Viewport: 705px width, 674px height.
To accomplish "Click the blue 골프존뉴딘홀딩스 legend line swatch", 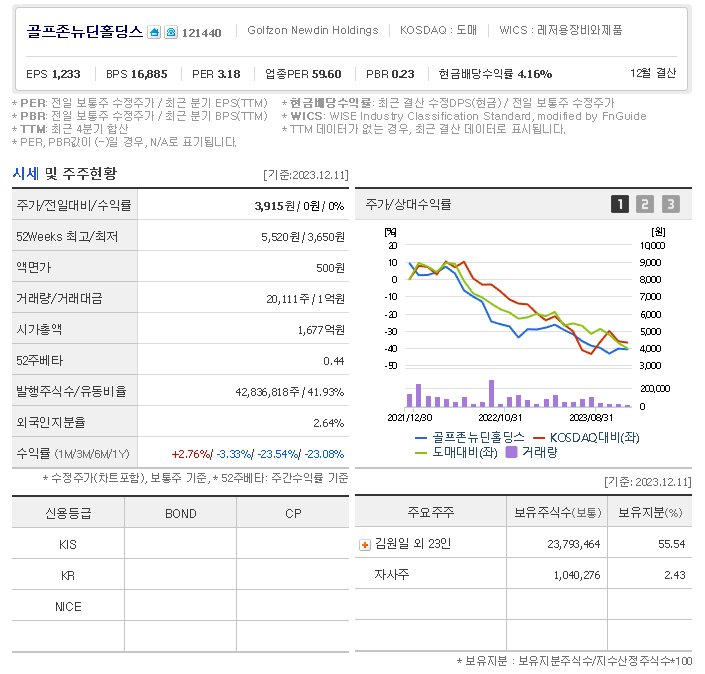I will click(421, 437).
